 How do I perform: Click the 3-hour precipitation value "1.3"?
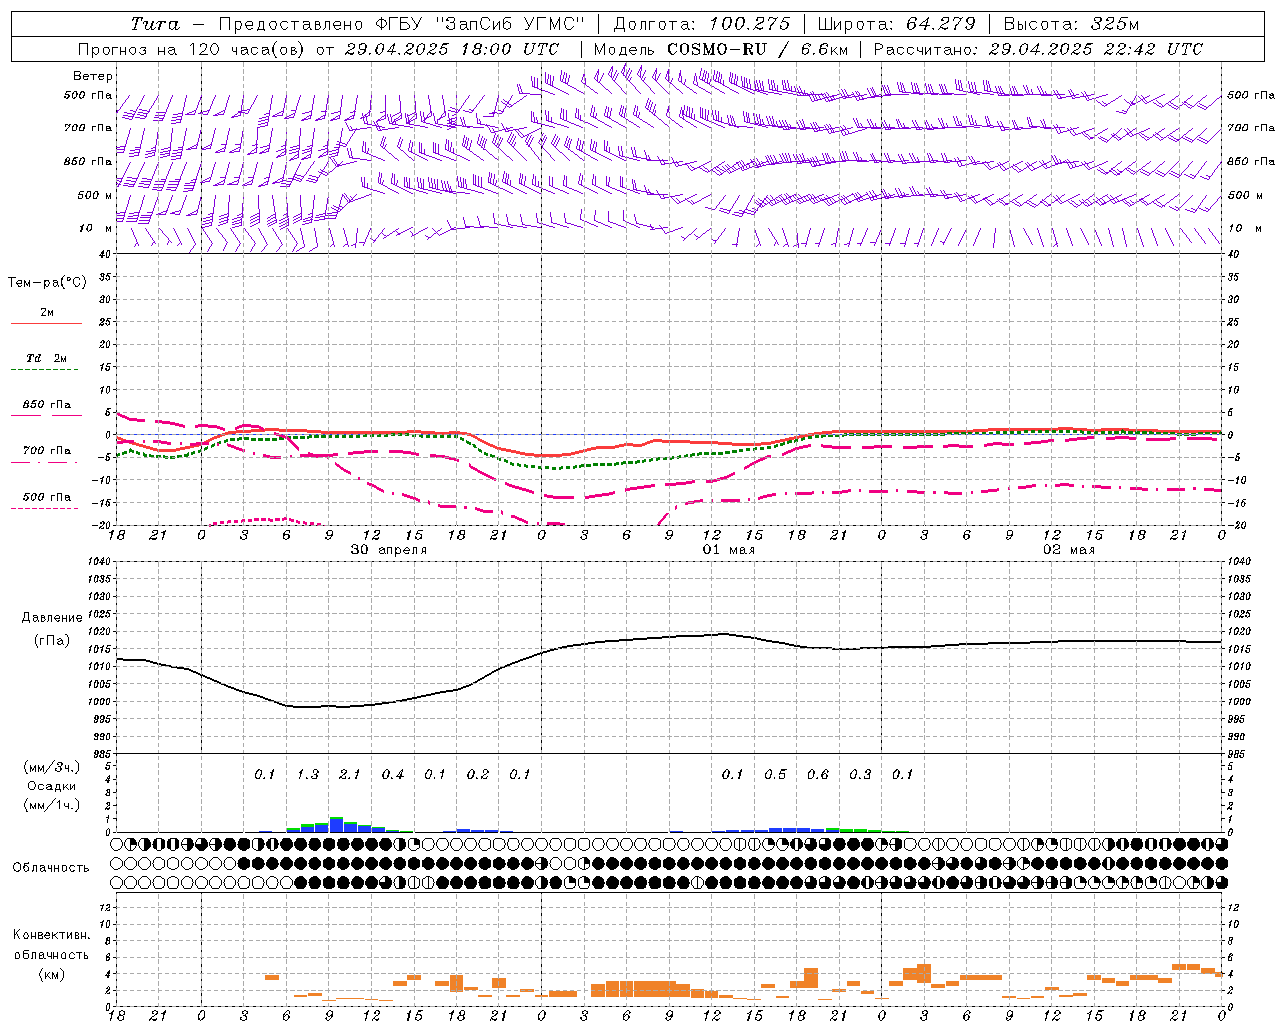click(x=308, y=775)
